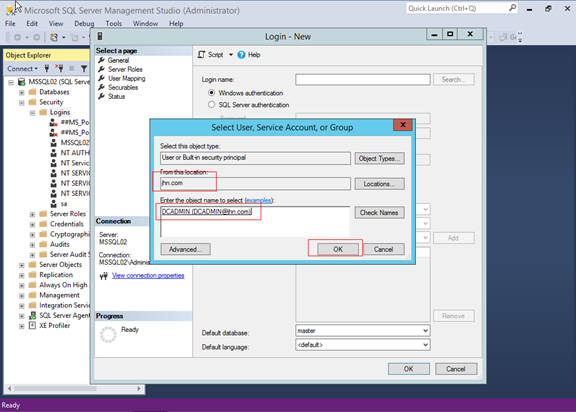Collapse the Security node
576x412 pixels.
22,102
